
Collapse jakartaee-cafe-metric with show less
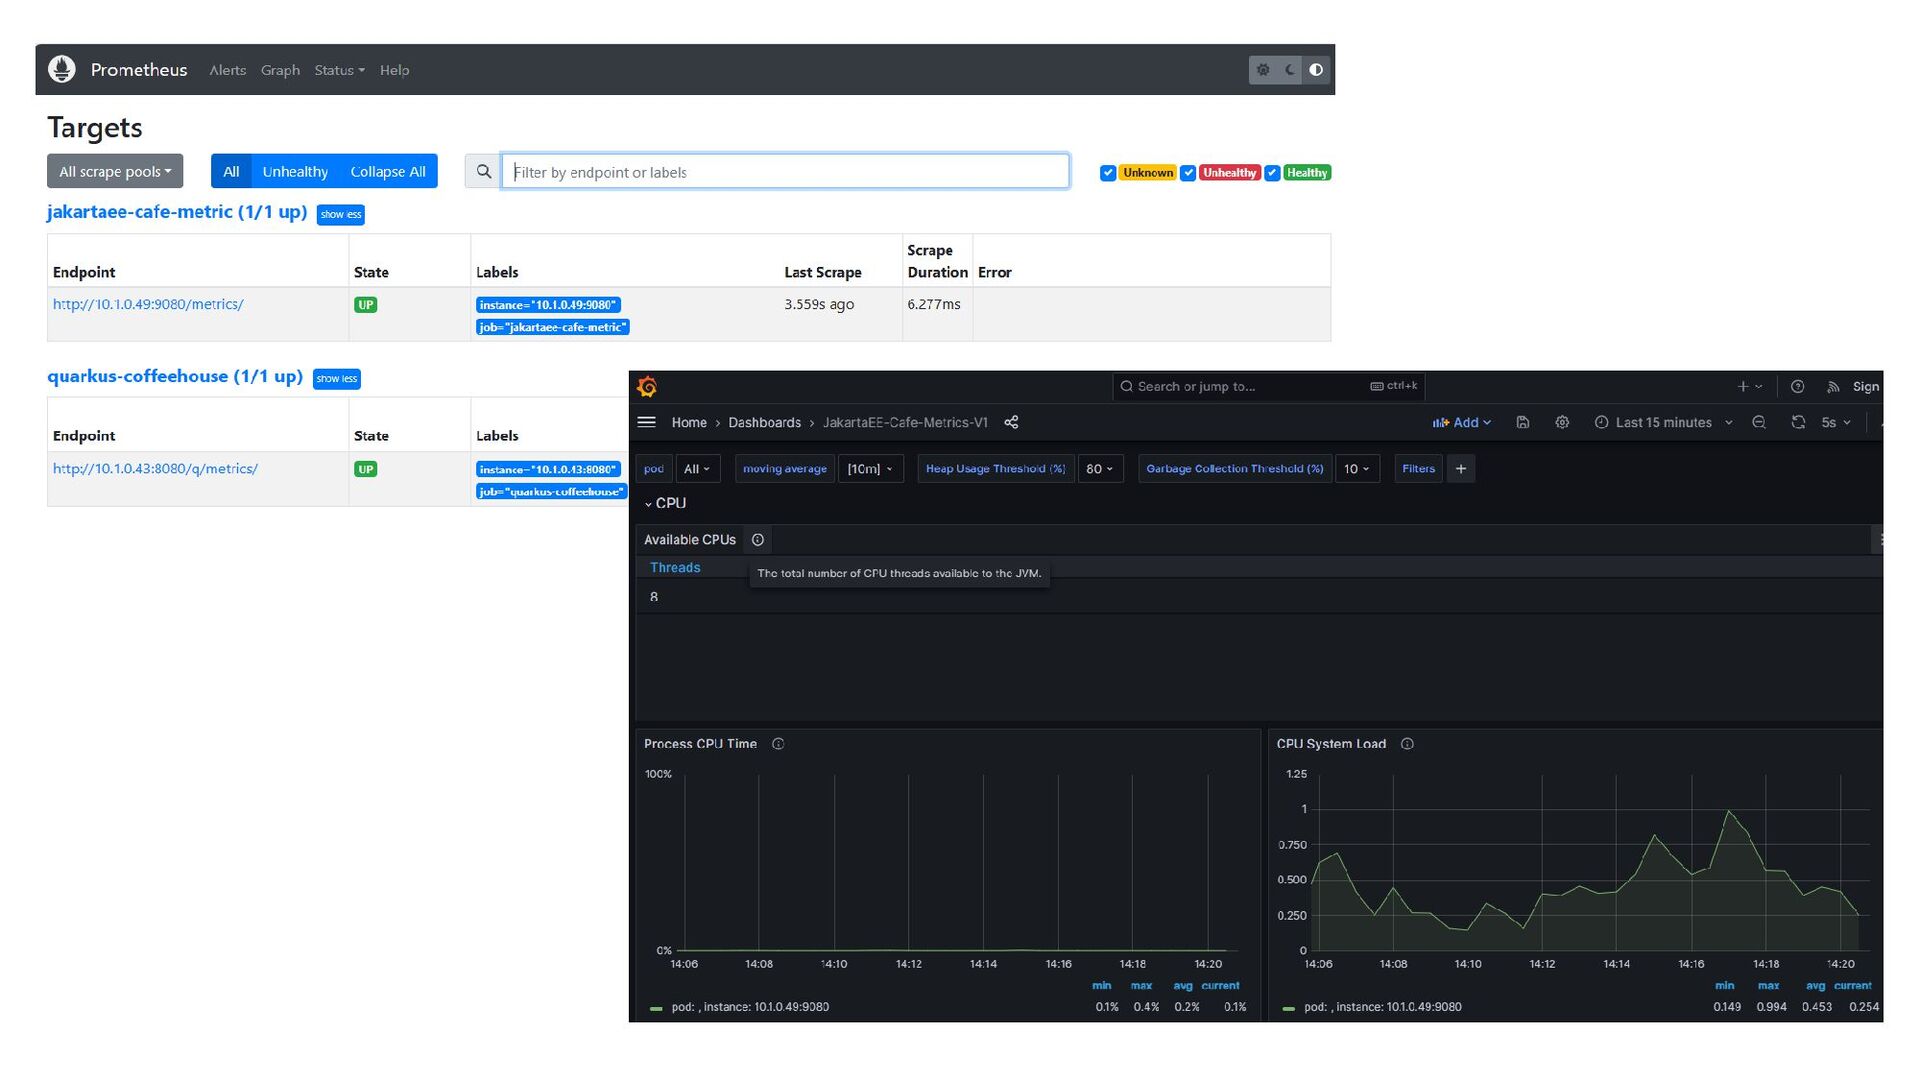pyautogui.click(x=341, y=214)
